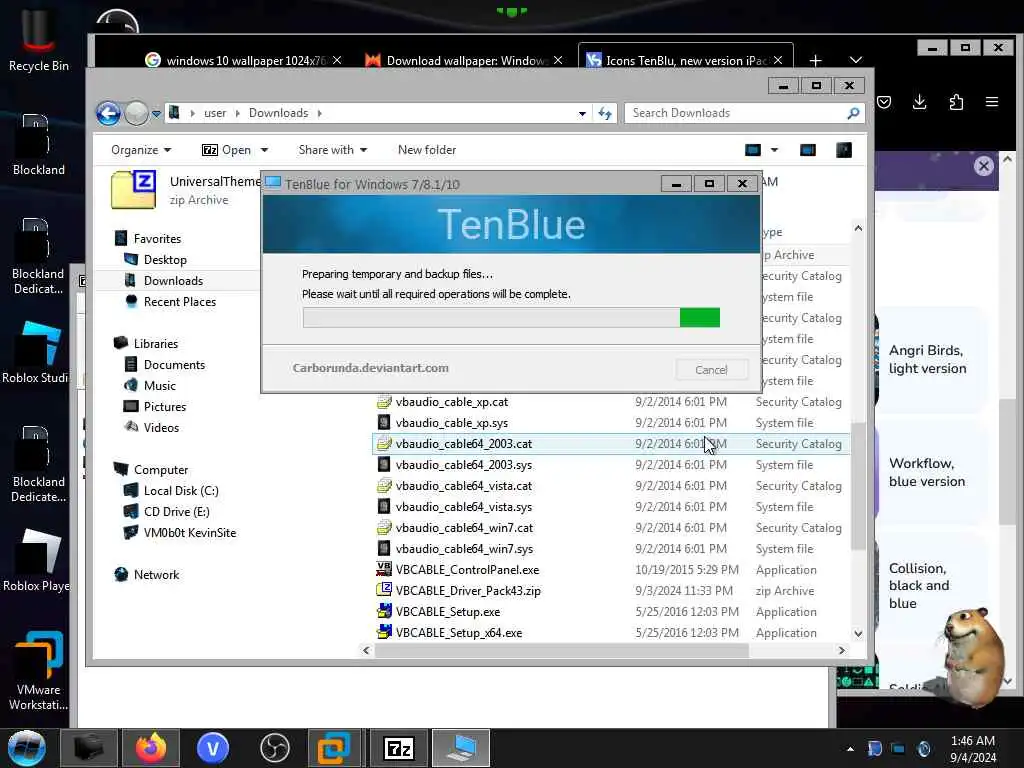Click the file list scroll down arrow
The image size is (1024, 768).
(x=858, y=633)
